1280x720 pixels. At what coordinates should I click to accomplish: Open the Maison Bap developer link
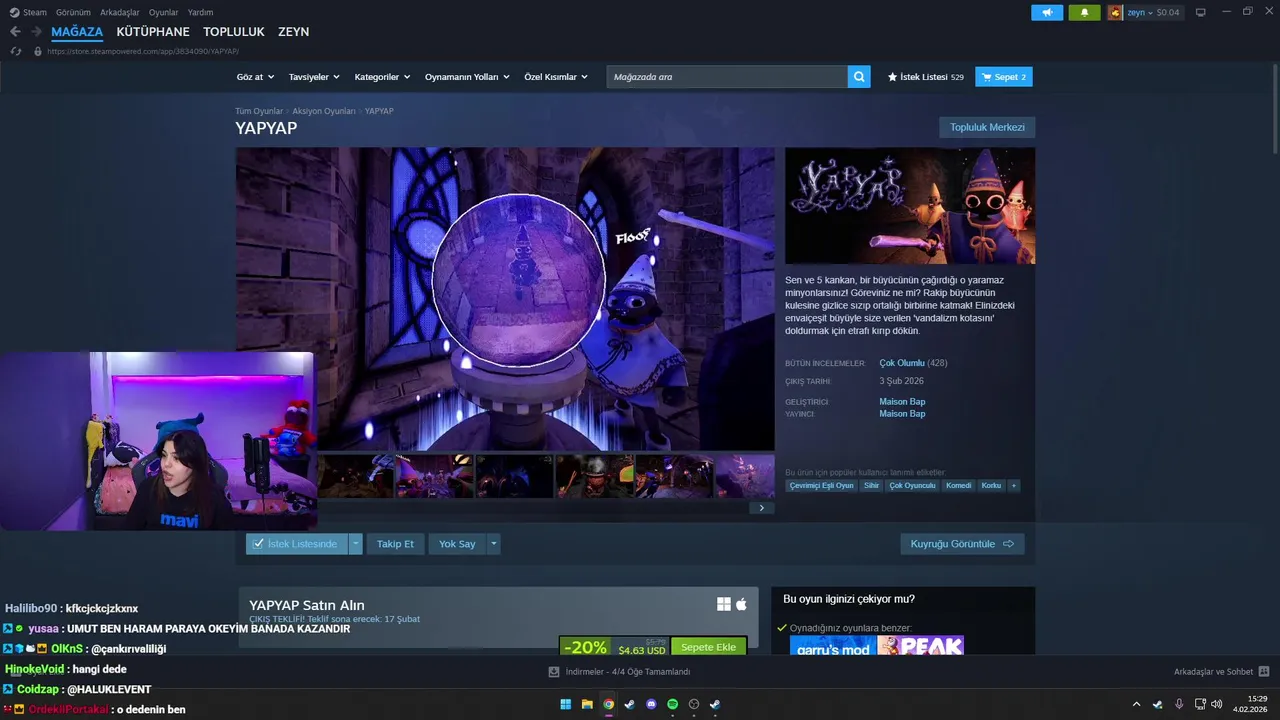pyautogui.click(x=902, y=402)
